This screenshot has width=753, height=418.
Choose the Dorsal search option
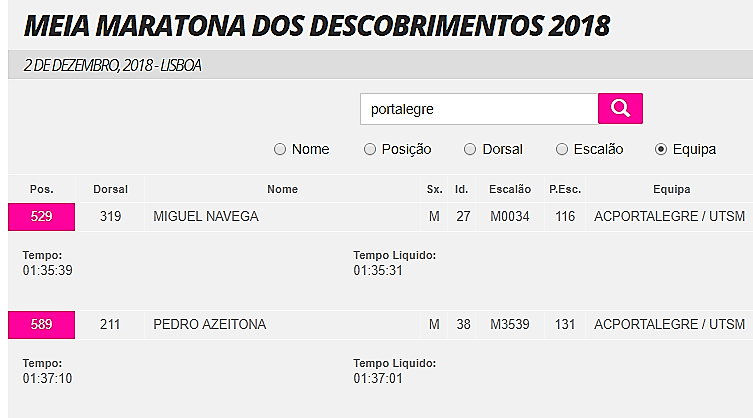pyautogui.click(x=470, y=149)
